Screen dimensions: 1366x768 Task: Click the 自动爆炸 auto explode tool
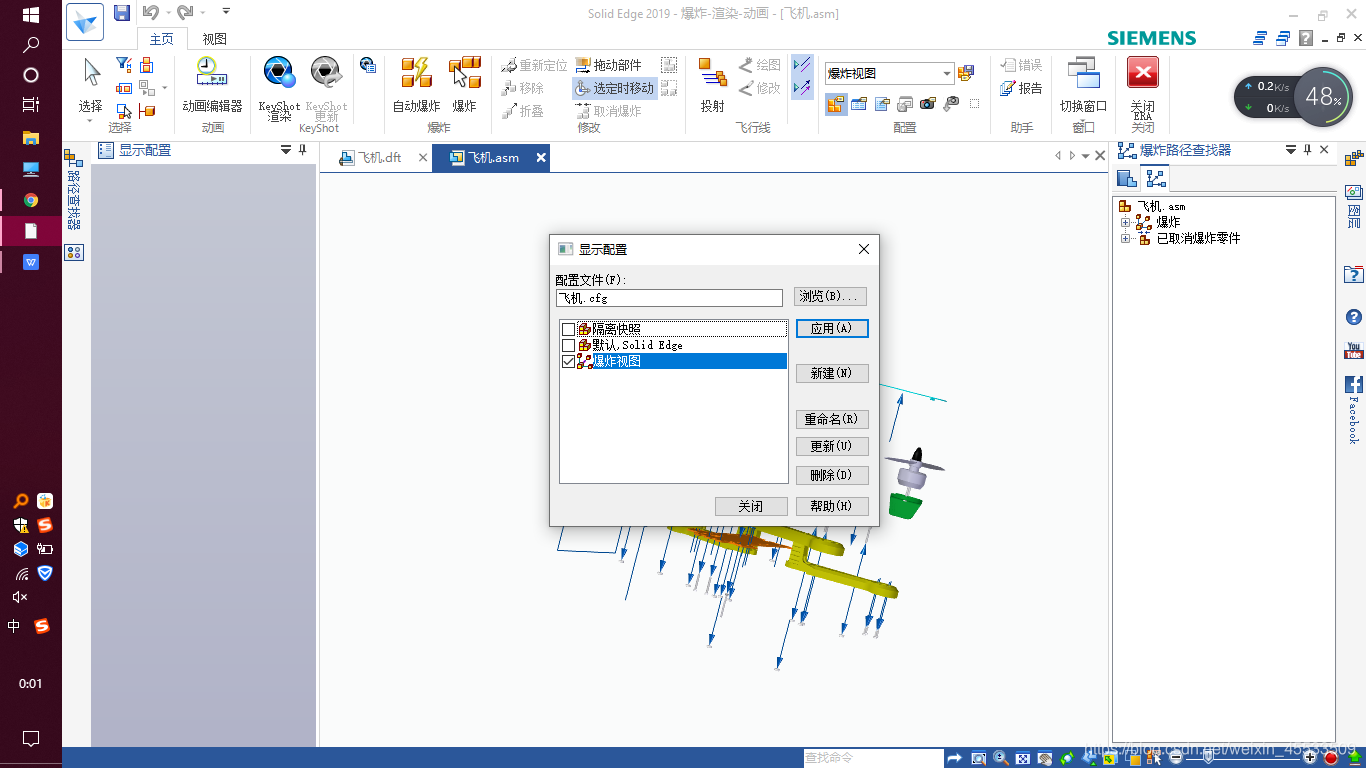click(x=416, y=84)
